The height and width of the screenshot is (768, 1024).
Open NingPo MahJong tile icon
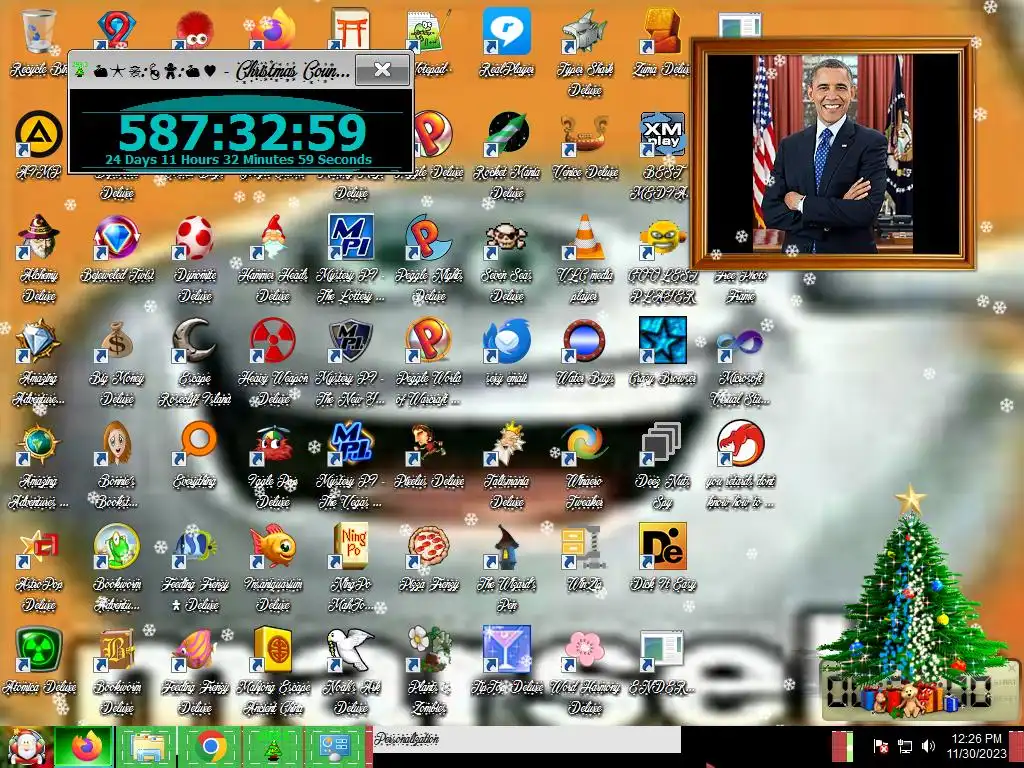coord(351,546)
